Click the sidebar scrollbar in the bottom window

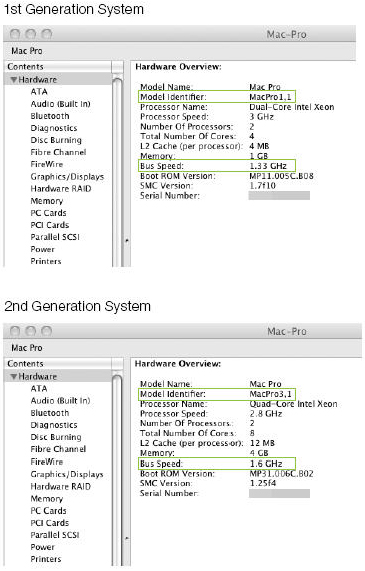coord(117,470)
